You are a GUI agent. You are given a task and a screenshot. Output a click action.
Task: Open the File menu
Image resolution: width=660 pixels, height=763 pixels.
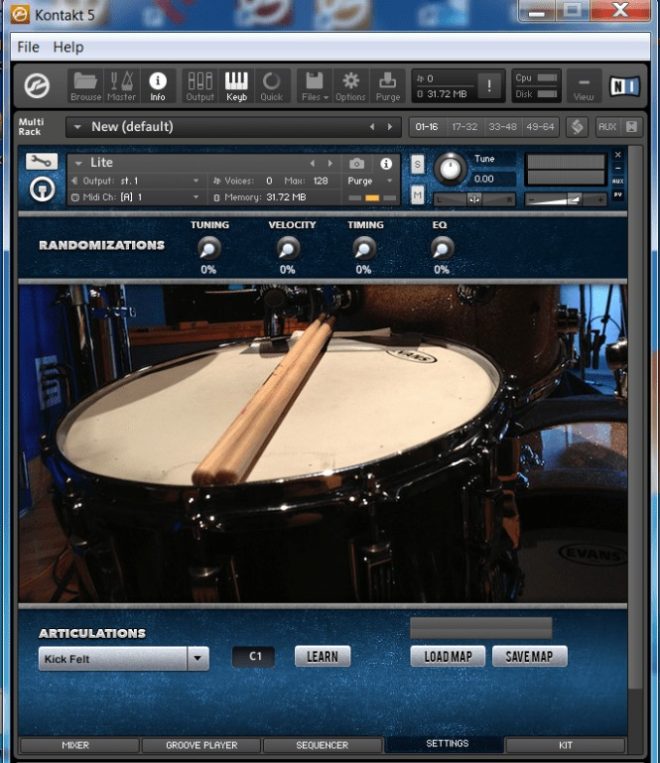coord(28,47)
